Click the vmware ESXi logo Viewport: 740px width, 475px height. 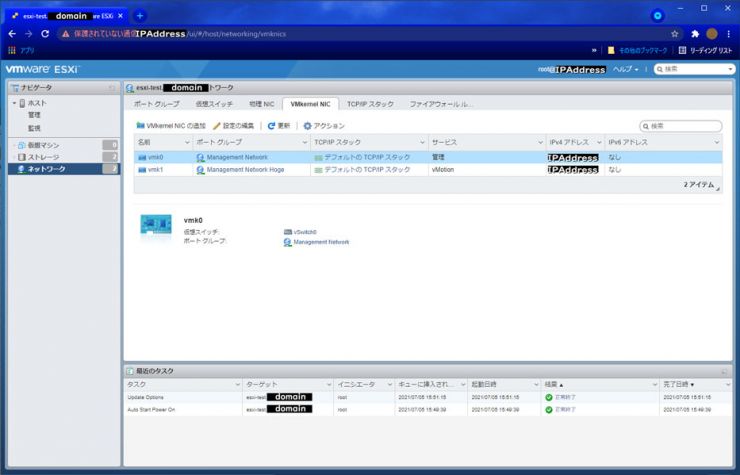[42, 69]
